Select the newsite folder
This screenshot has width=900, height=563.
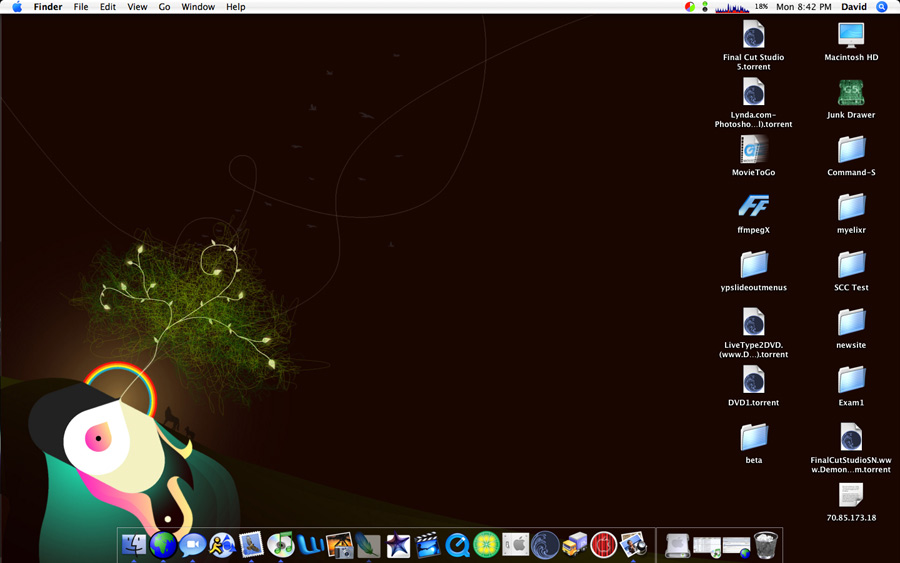[851, 322]
